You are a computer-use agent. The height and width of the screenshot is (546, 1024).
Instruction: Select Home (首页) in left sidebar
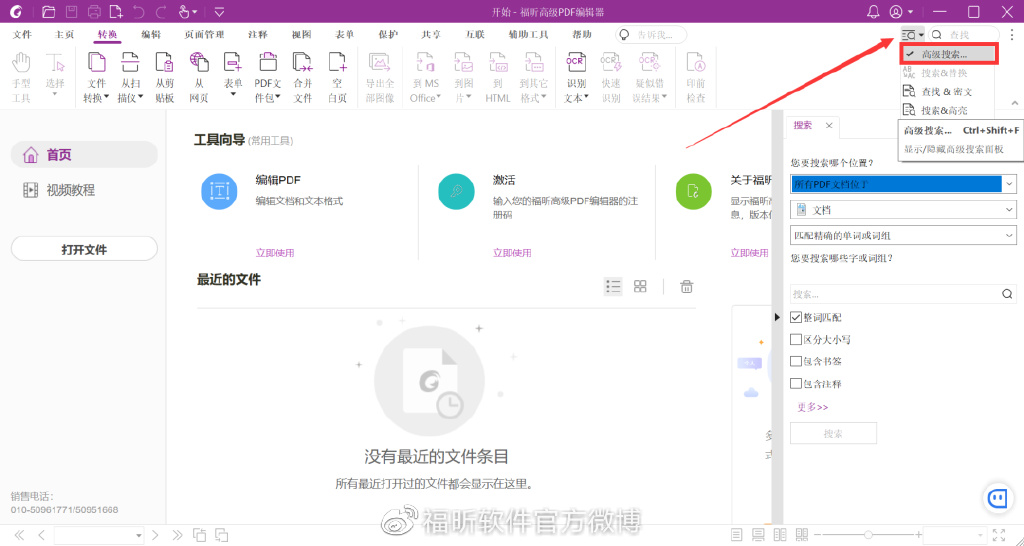tap(84, 155)
